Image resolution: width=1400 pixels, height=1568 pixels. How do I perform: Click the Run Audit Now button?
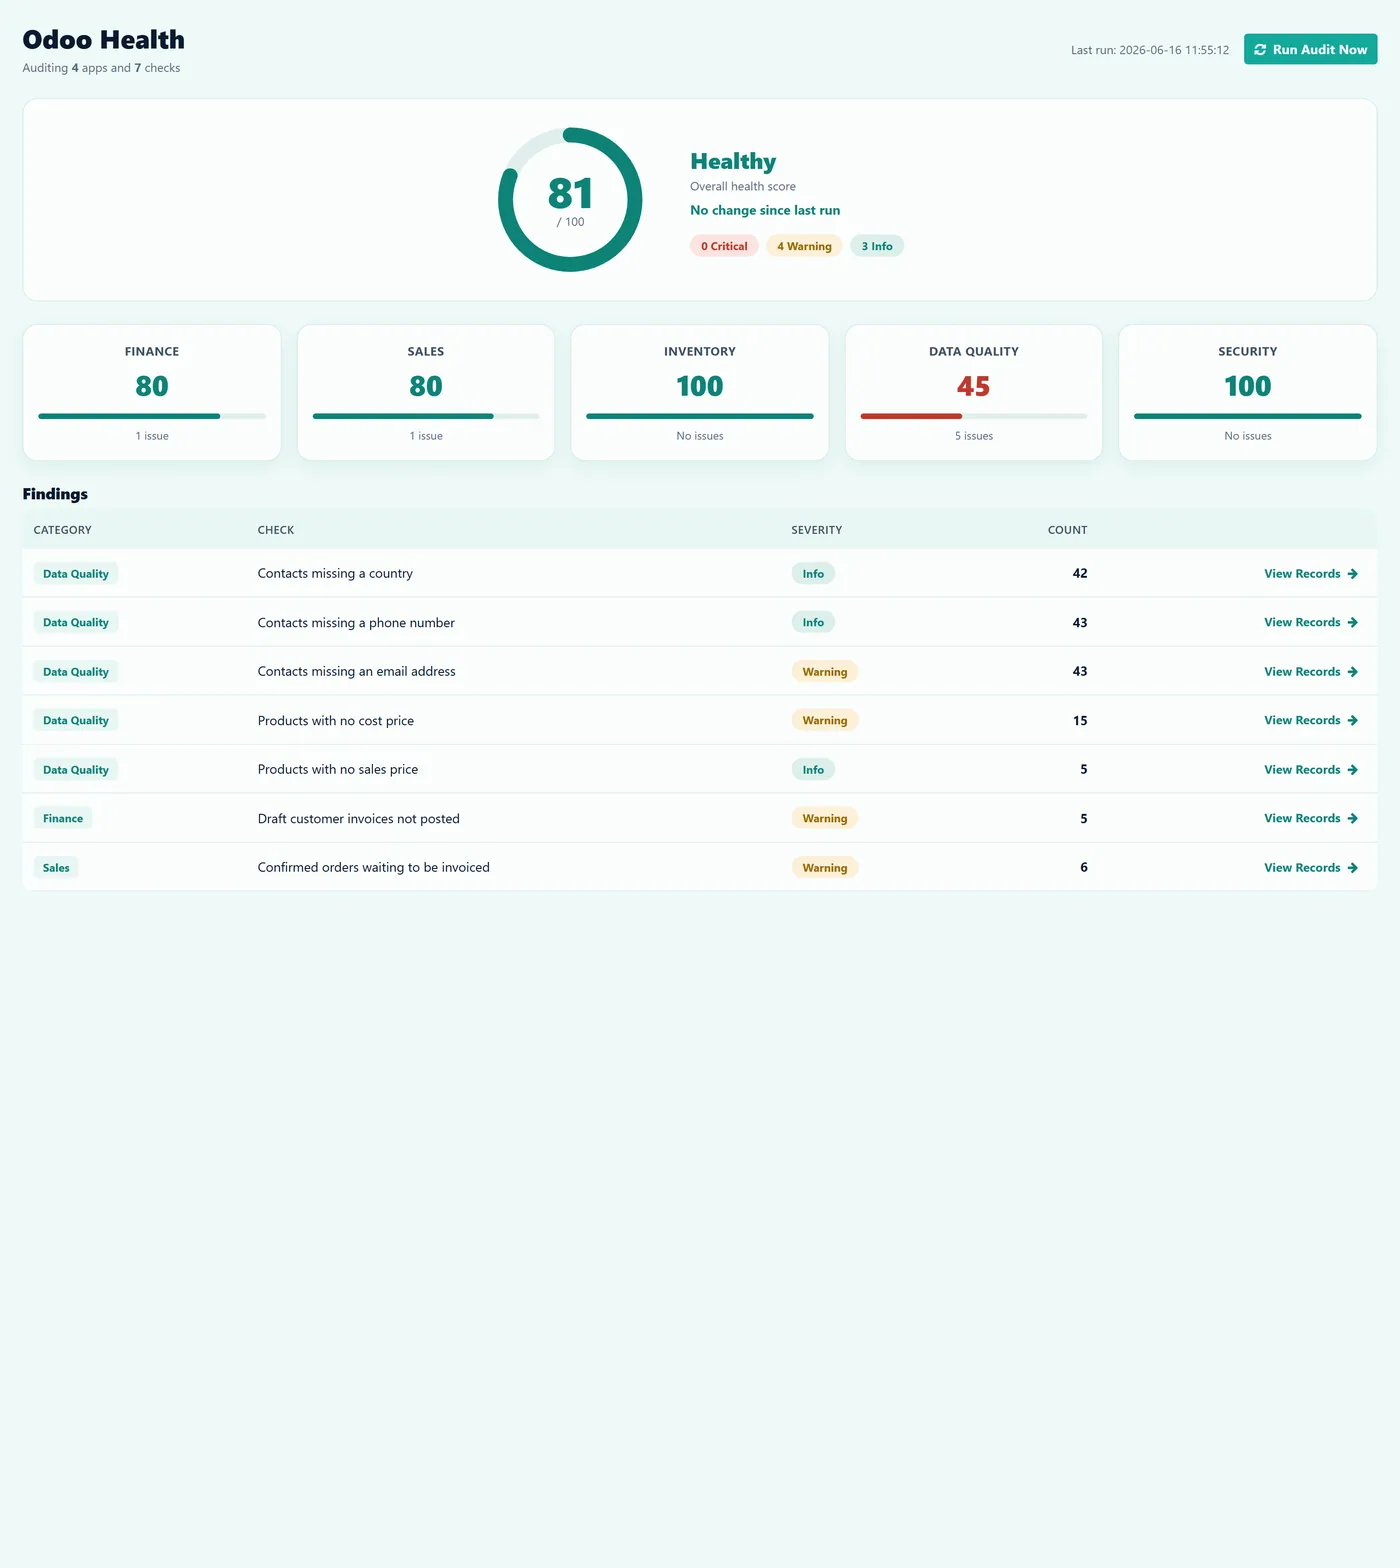pos(1310,49)
